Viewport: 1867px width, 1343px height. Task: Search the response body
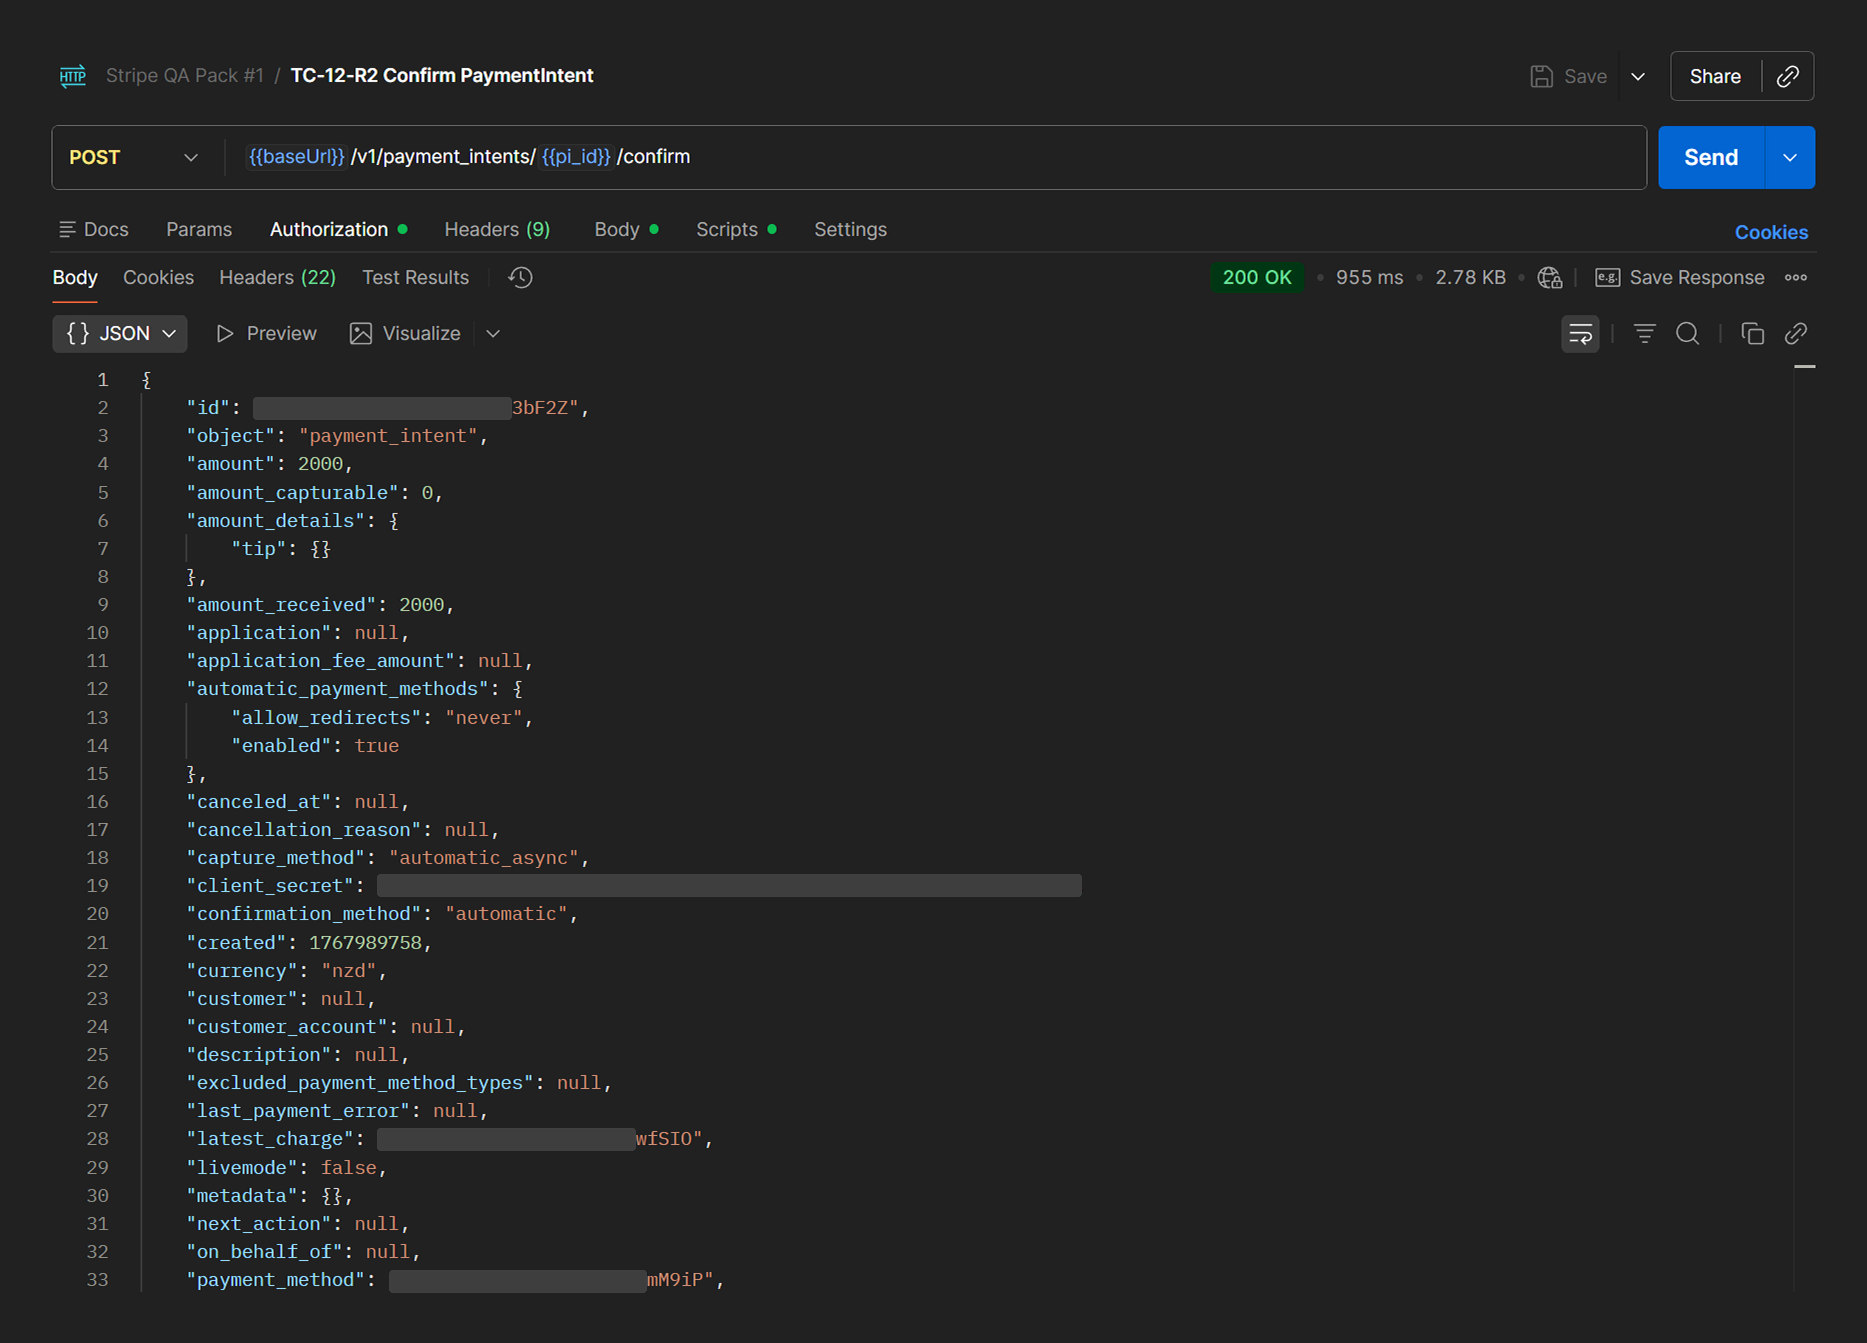(x=1688, y=333)
